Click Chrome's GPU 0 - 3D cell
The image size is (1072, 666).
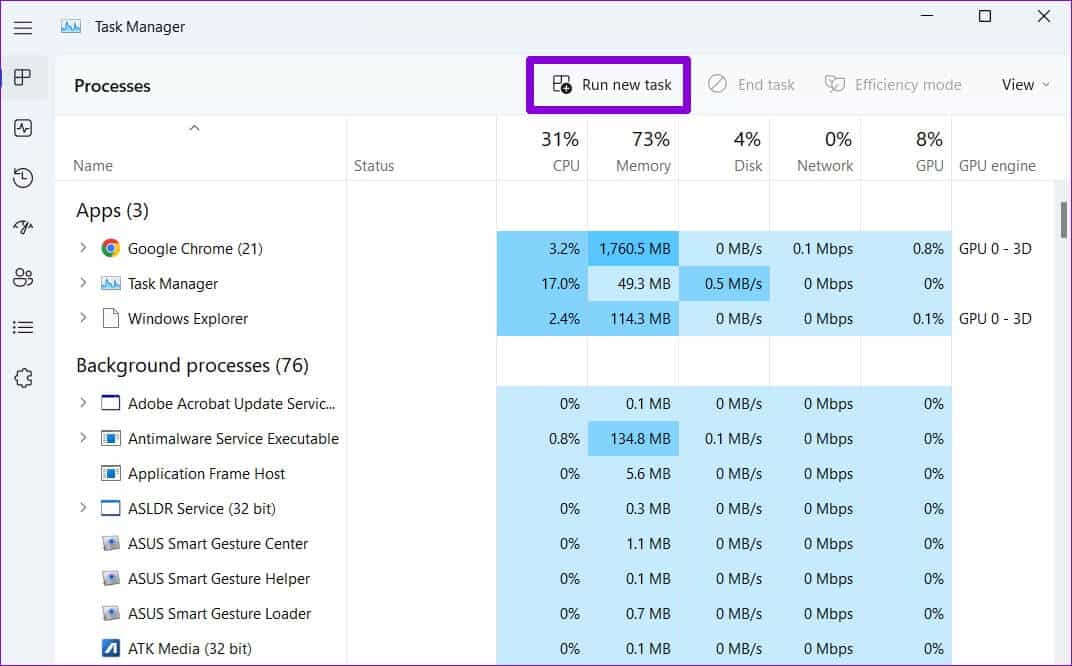click(x=995, y=249)
